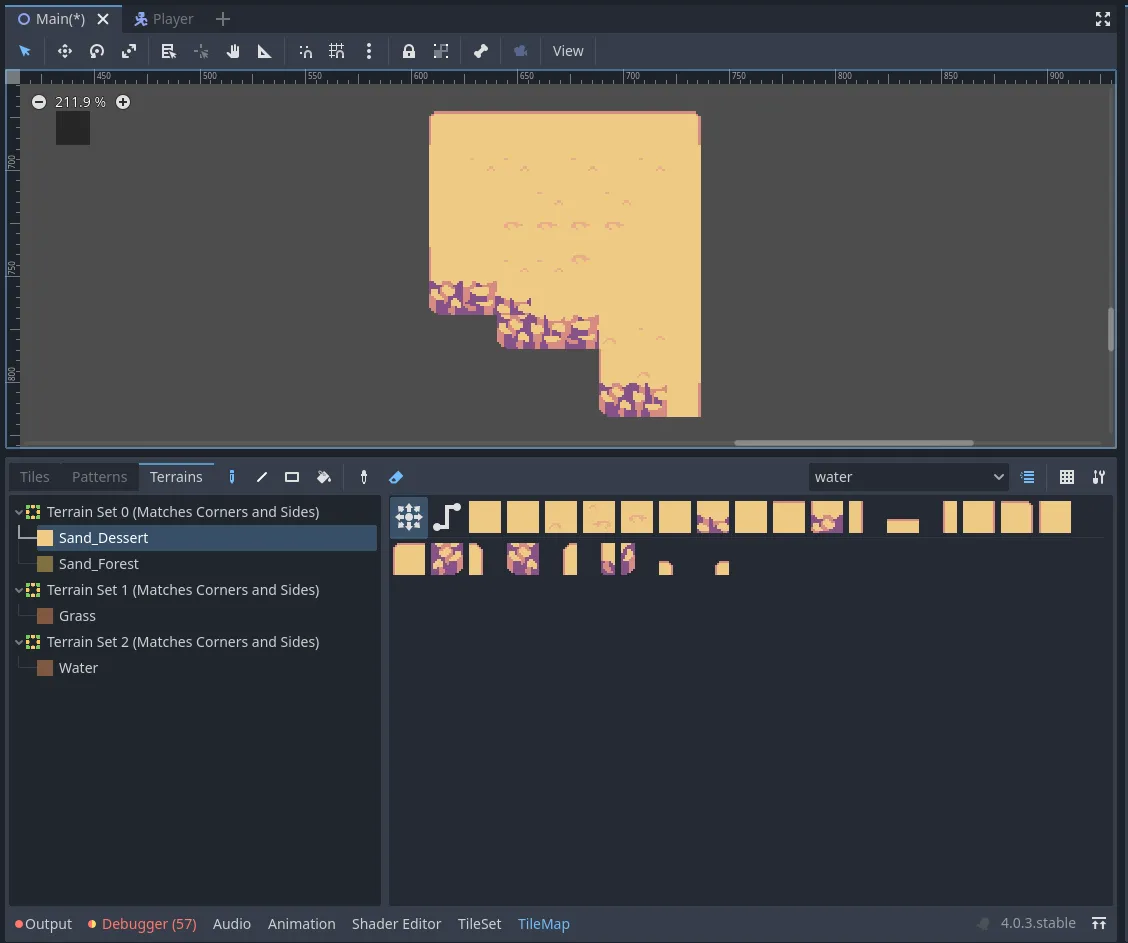Collapse Terrain Set 1

click(19, 590)
